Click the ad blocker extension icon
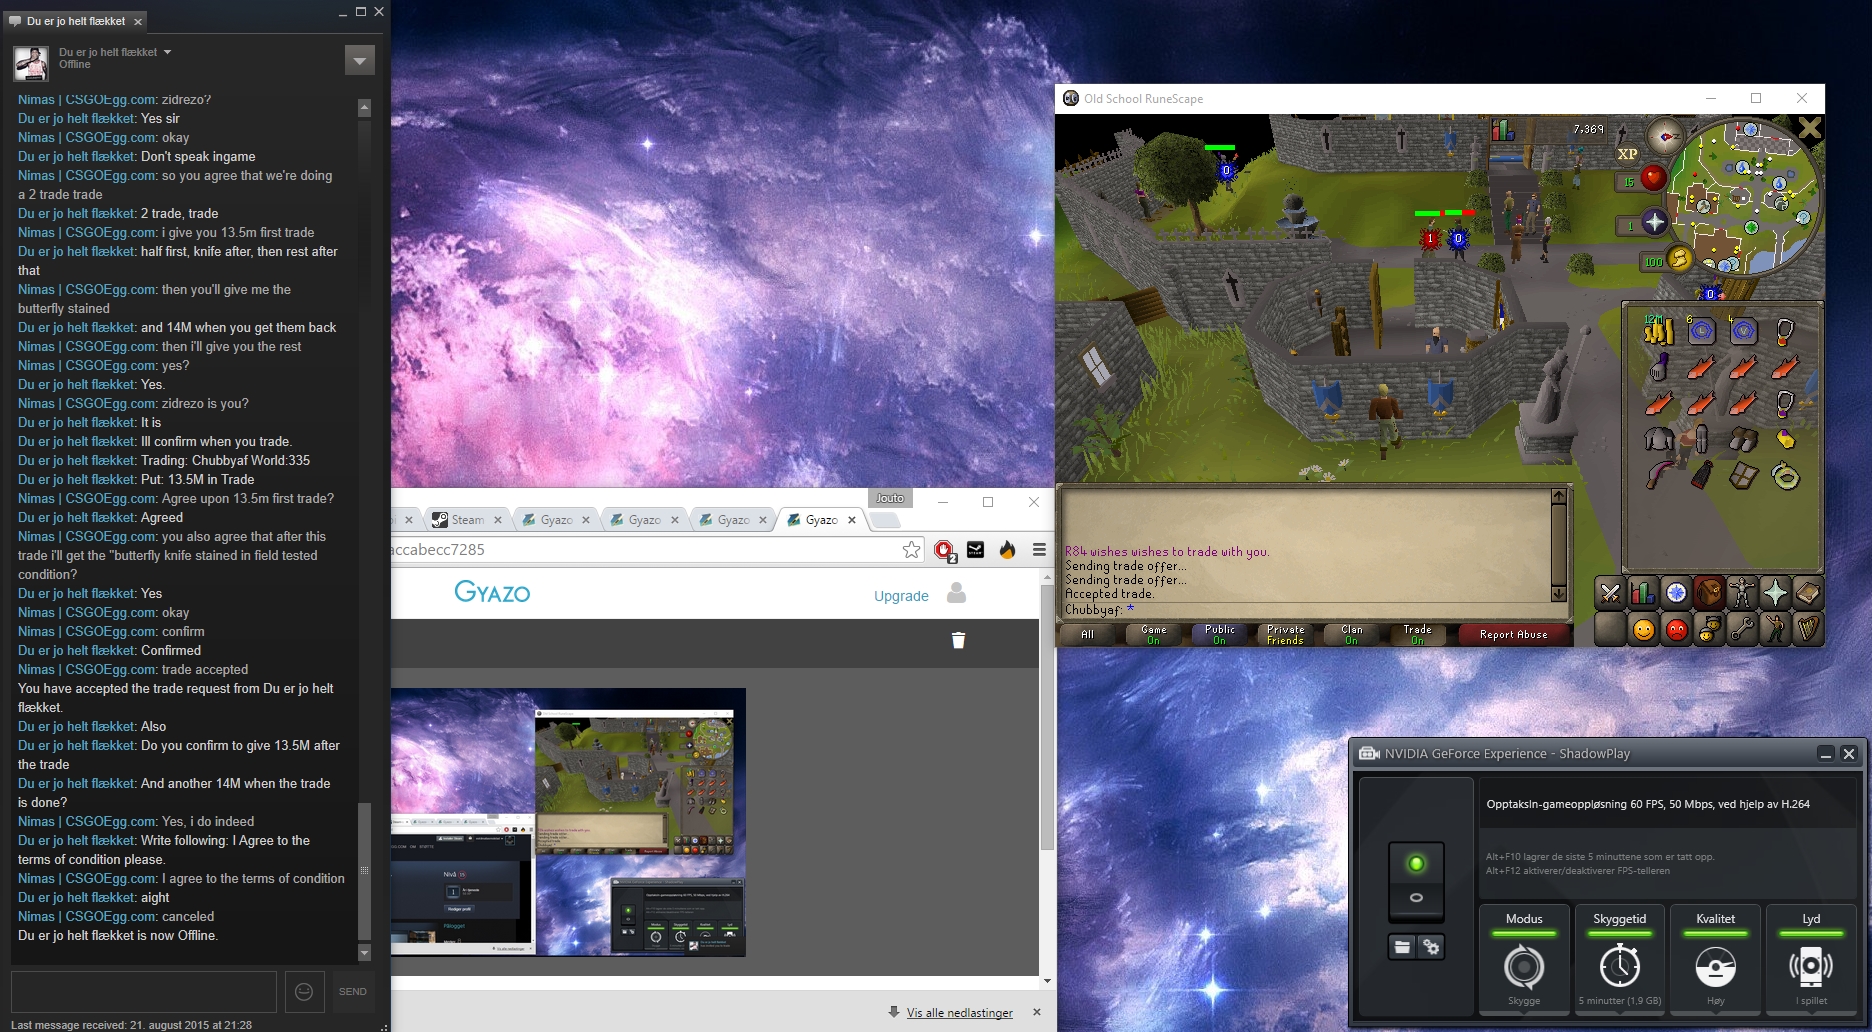 [943, 549]
